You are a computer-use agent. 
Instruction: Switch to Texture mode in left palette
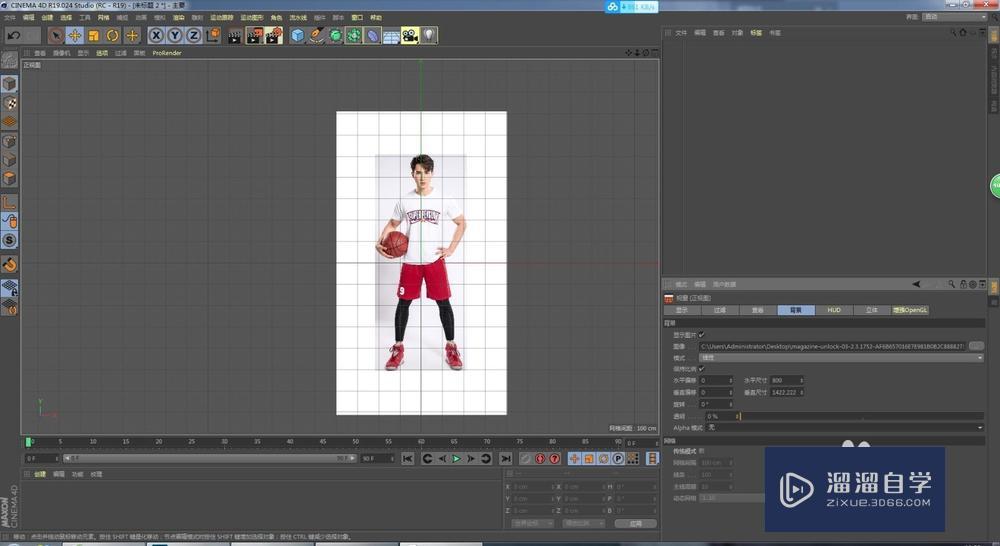pyautogui.click(x=10, y=103)
